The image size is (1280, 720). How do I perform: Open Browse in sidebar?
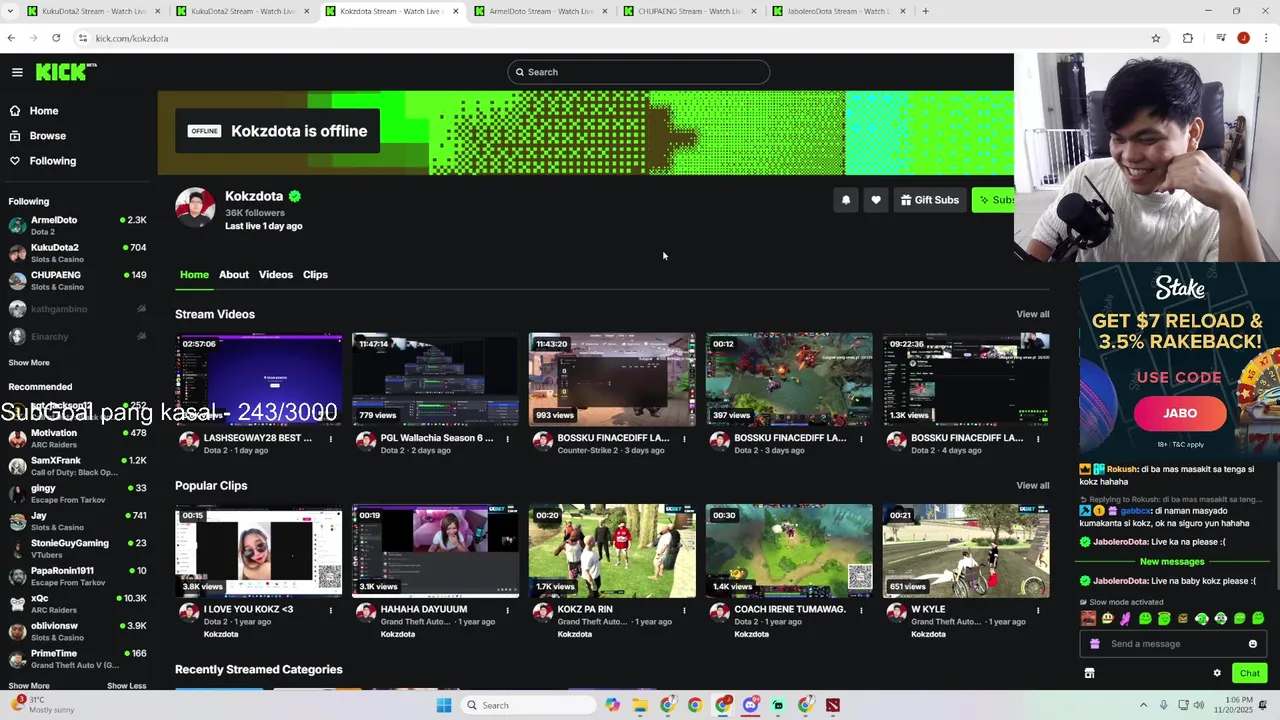47,136
